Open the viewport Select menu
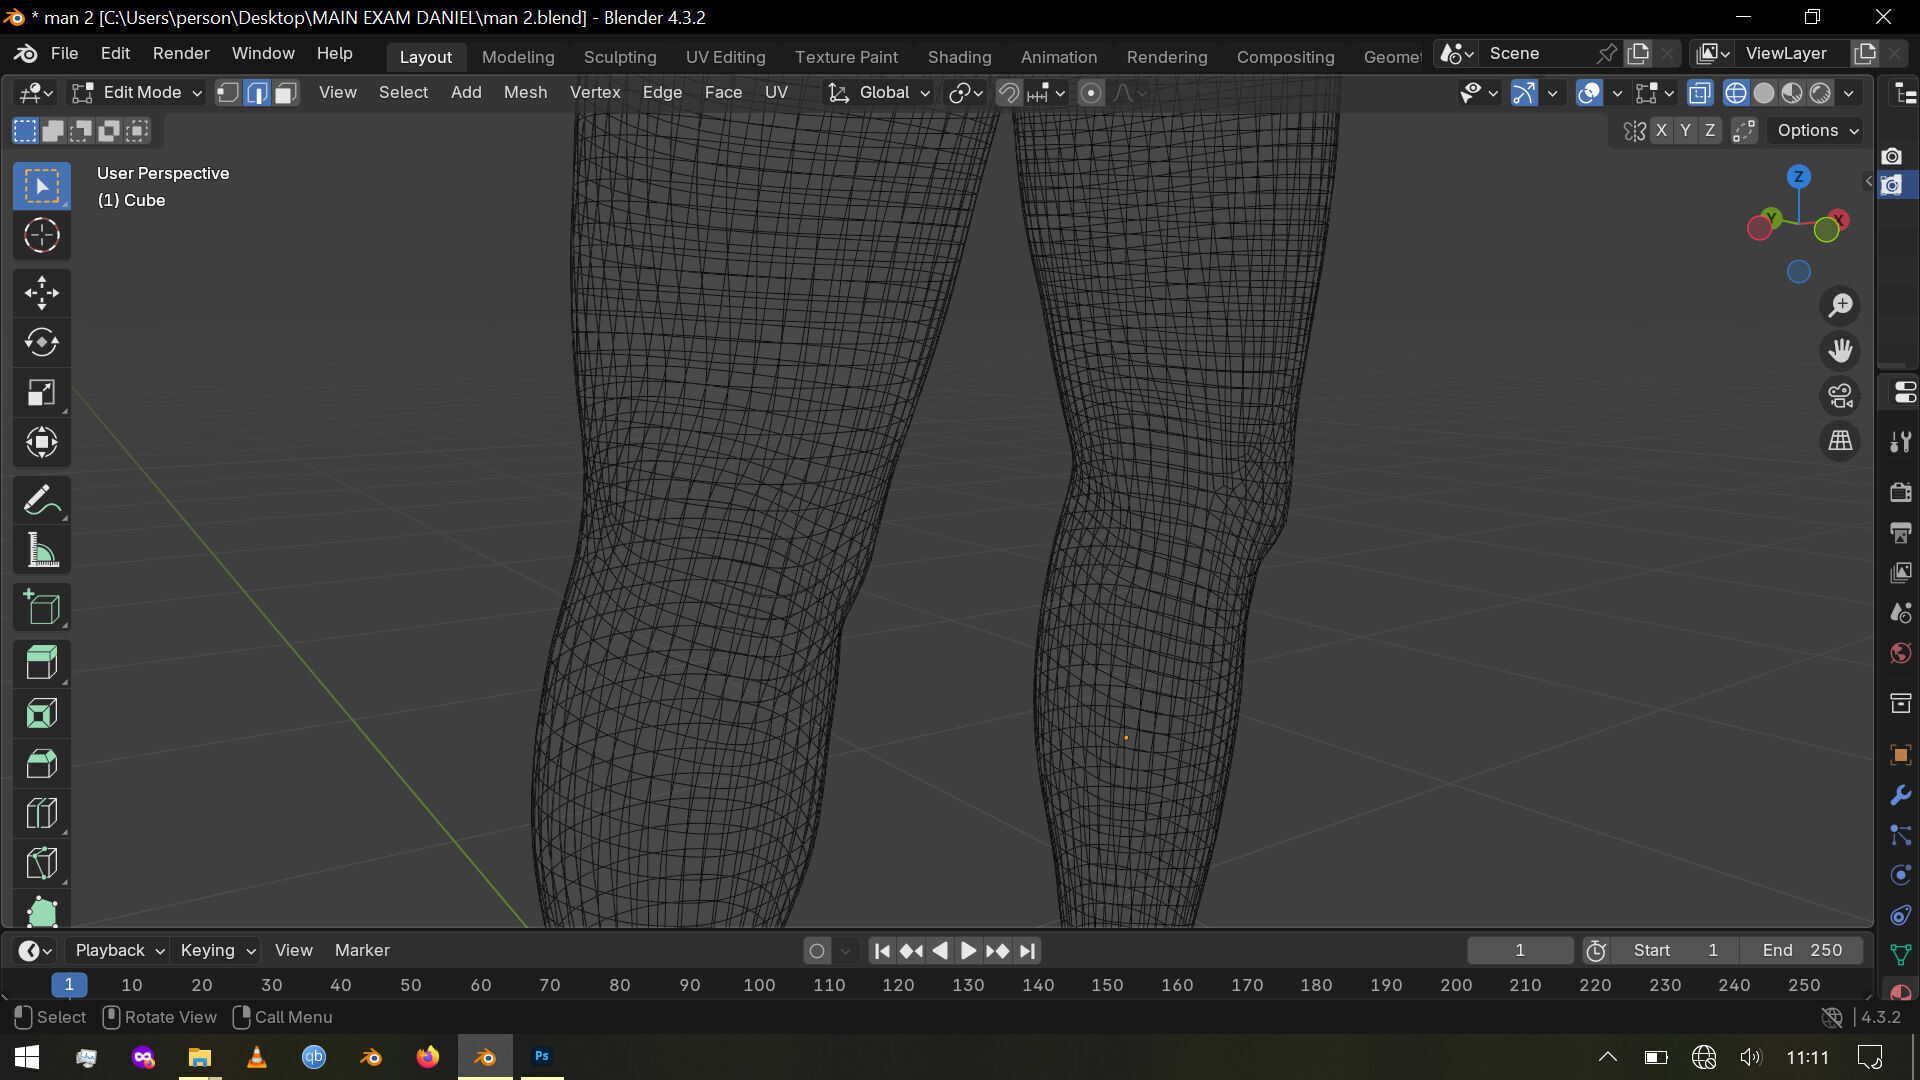This screenshot has height=1080, width=1920. tap(403, 92)
